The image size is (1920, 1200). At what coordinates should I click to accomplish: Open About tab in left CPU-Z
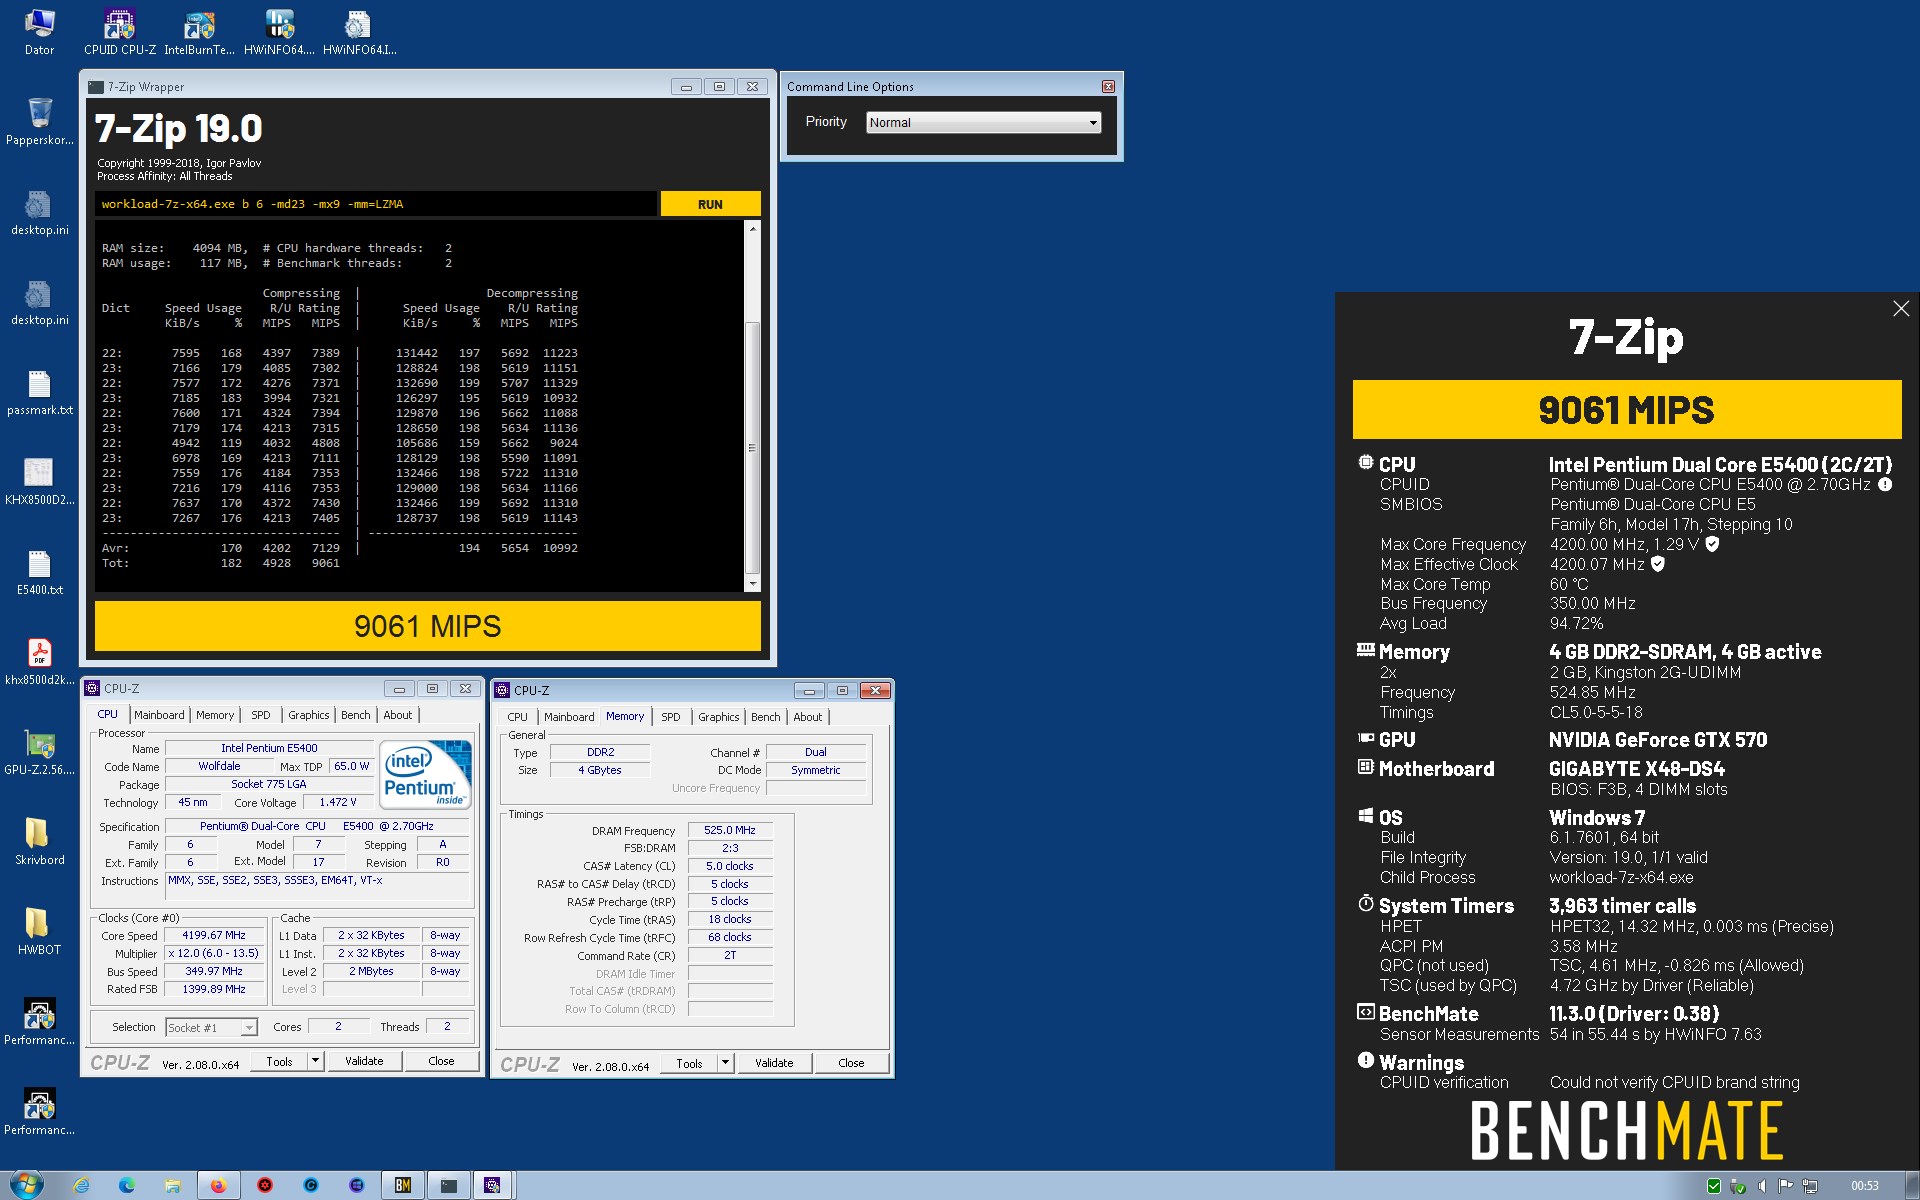pyautogui.click(x=398, y=715)
